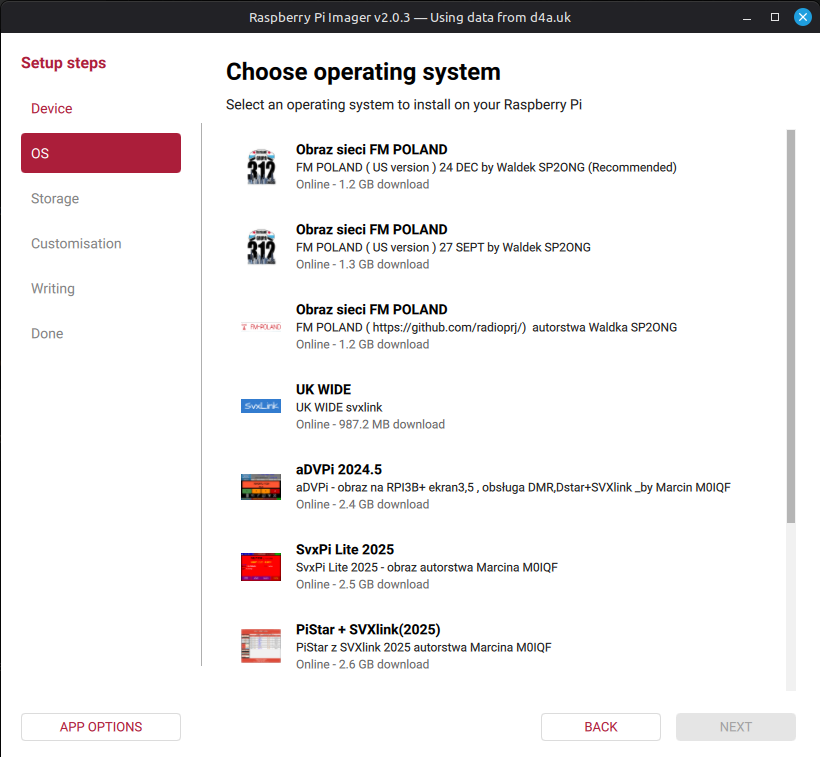Go to the Storage setup step
The height and width of the screenshot is (757, 820).
(55, 198)
